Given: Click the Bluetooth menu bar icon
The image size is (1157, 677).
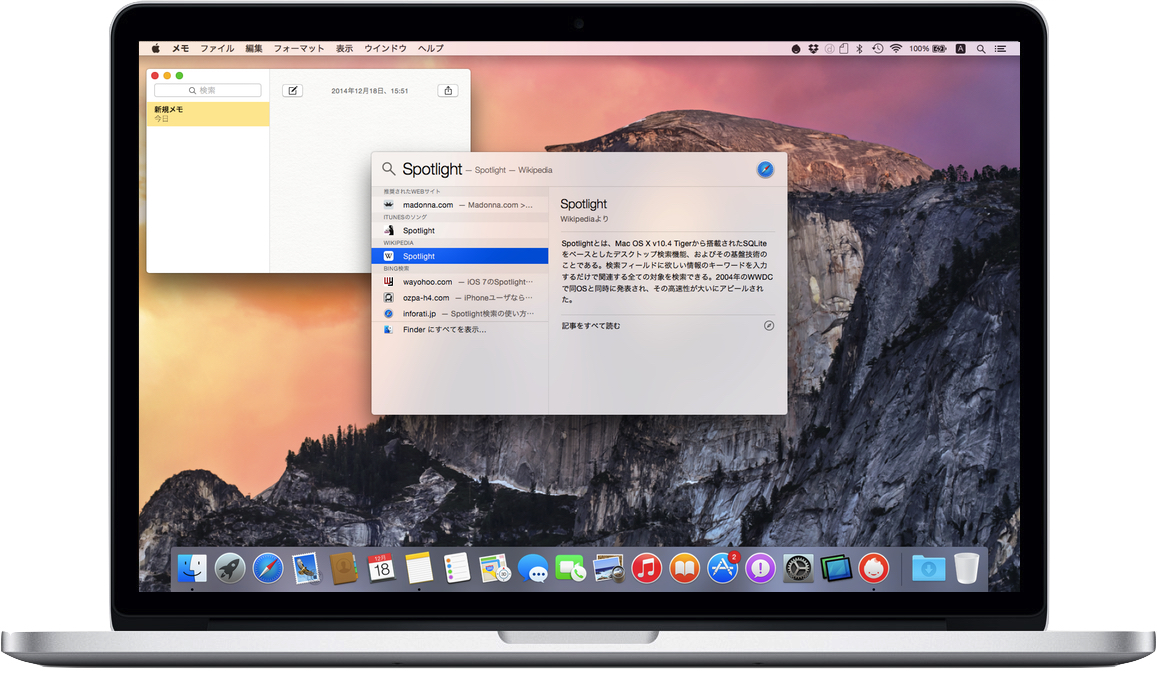Looking at the screenshot, I should pos(859,49).
